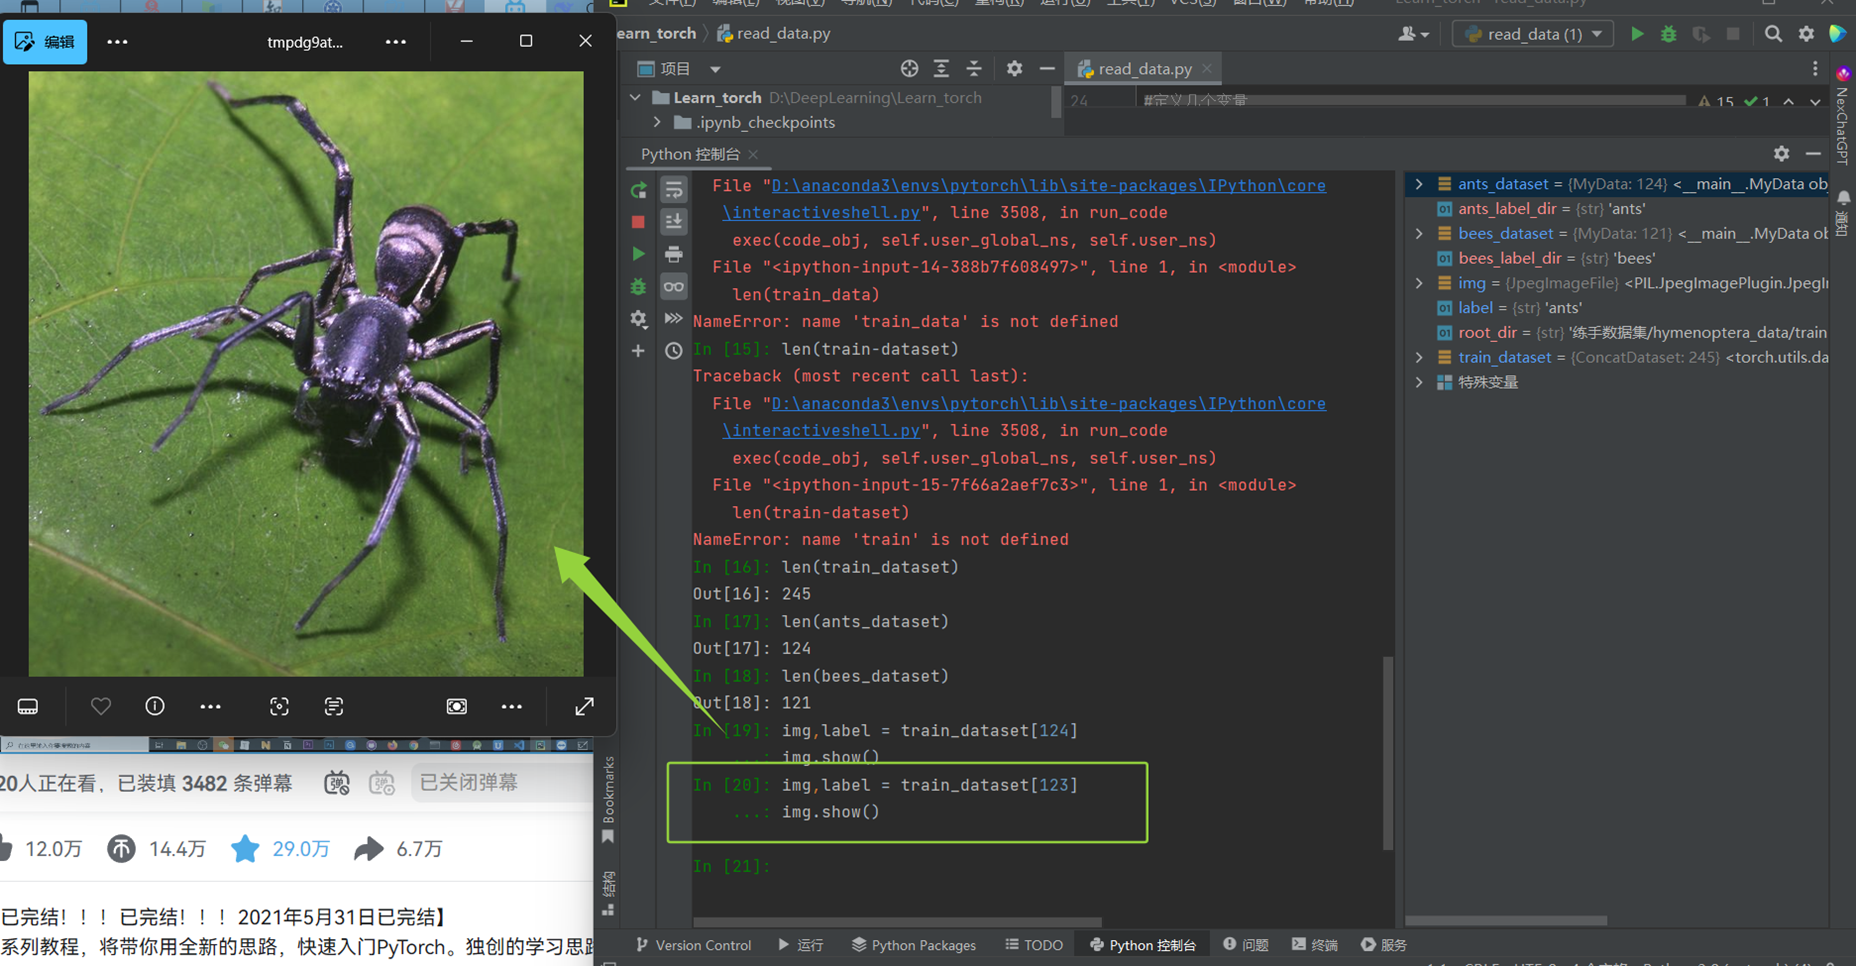Attach debugger from console side toolbar
Screen dimensions: 1856x966
[638, 287]
